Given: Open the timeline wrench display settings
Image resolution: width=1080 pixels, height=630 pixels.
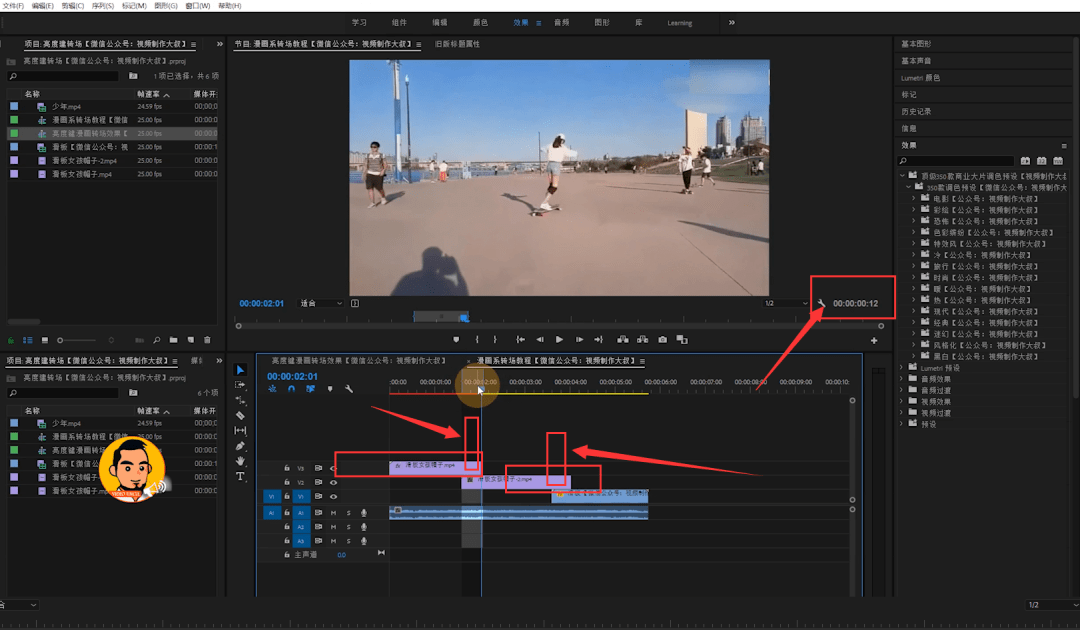Looking at the screenshot, I should pyautogui.click(x=349, y=389).
